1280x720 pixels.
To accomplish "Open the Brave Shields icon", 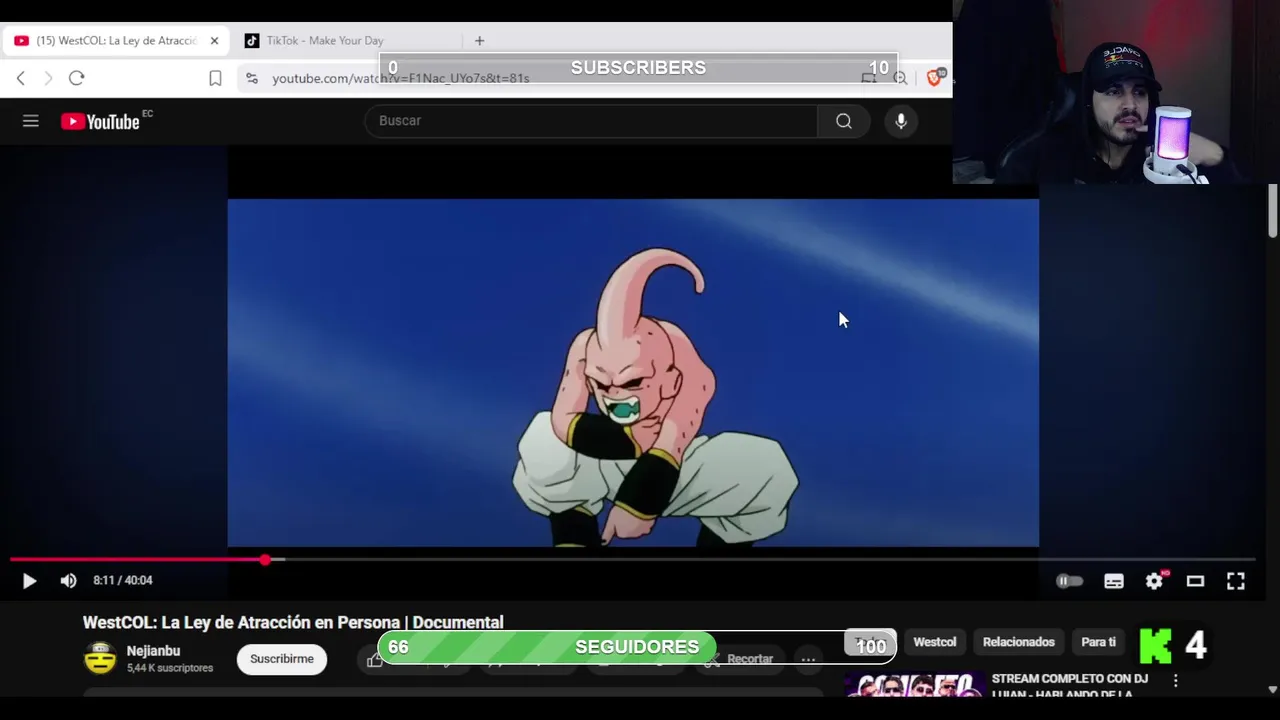I will (935, 77).
